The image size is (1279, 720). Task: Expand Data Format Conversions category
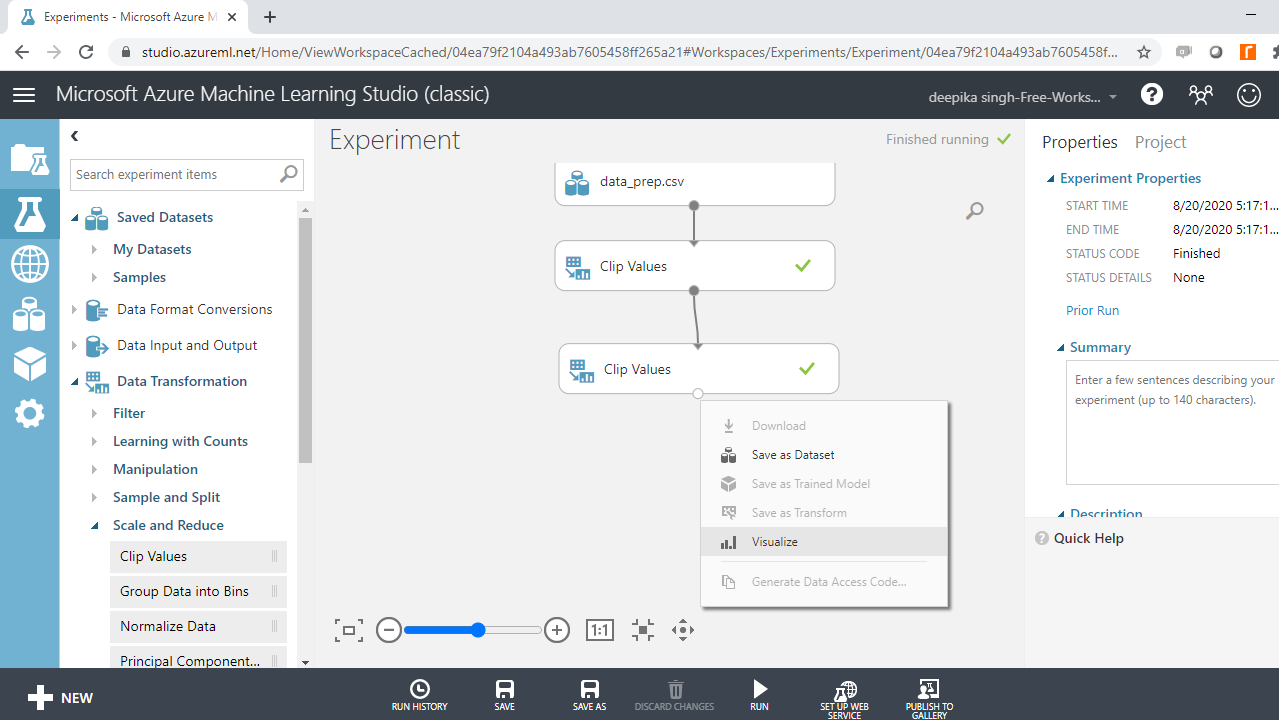tap(74, 310)
